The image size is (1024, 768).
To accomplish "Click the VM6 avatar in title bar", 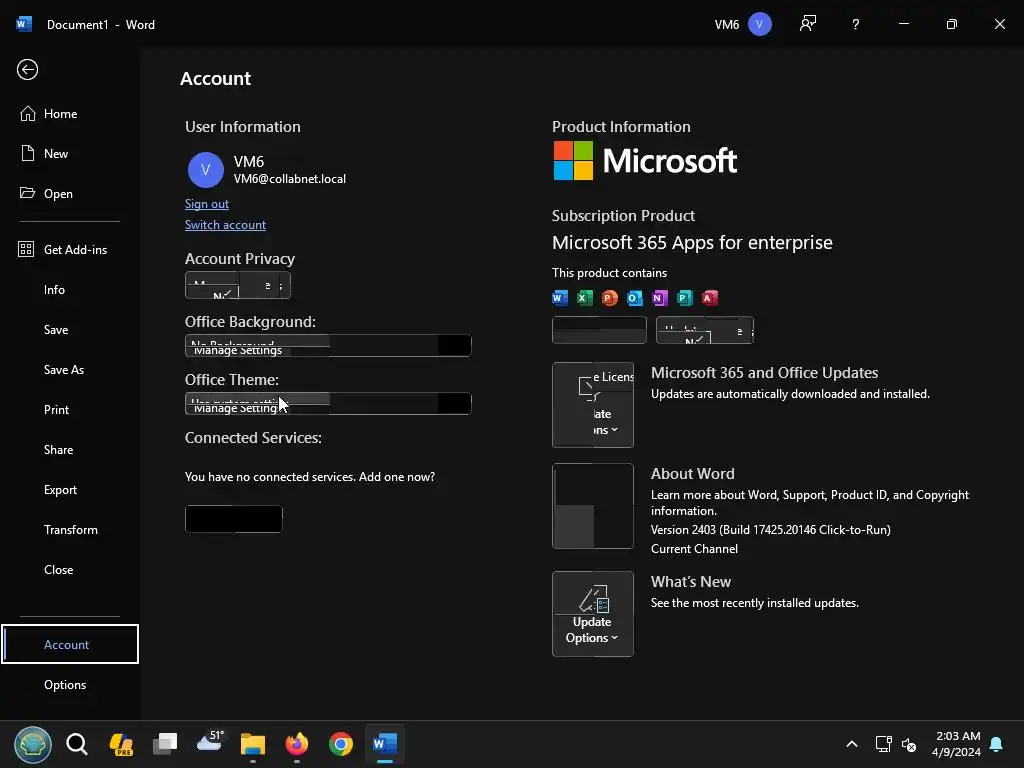I will pyautogui.click(x=759, y=24).
